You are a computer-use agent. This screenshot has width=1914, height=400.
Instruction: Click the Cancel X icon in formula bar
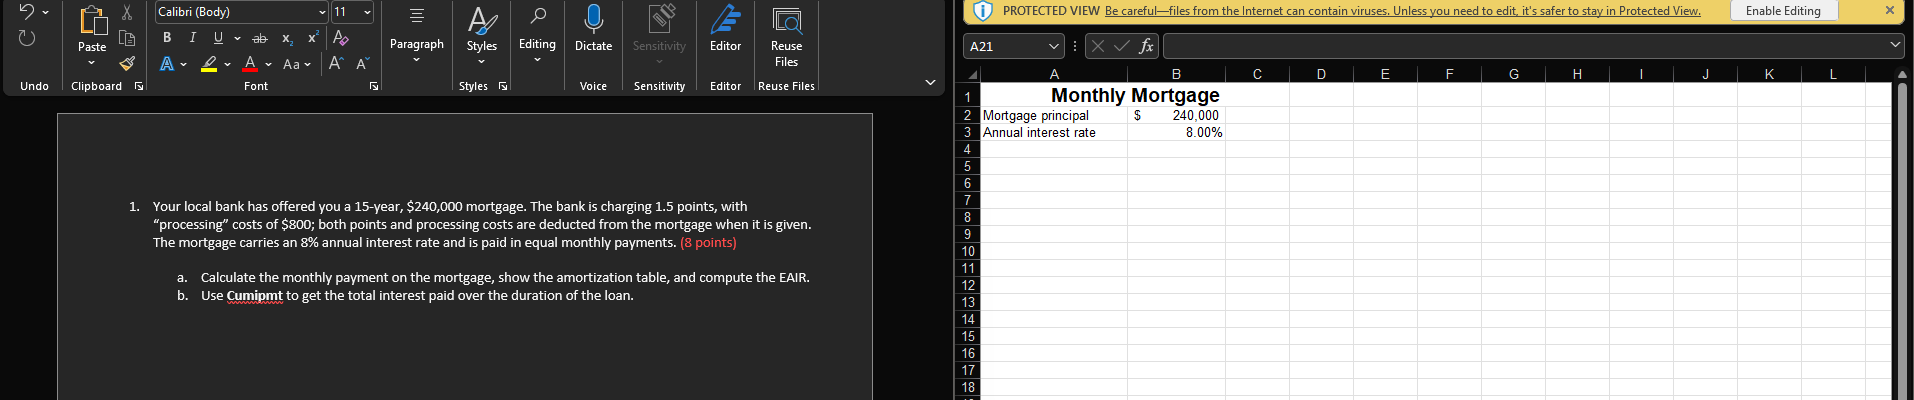(x=1097, y=46)
